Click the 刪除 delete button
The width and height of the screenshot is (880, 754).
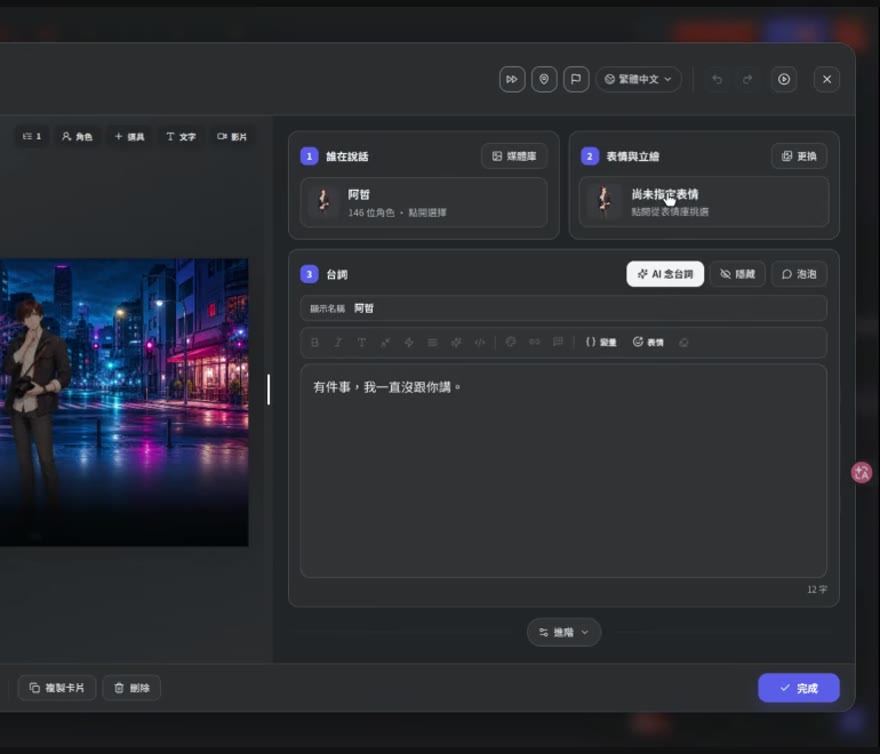coord(132,688)
